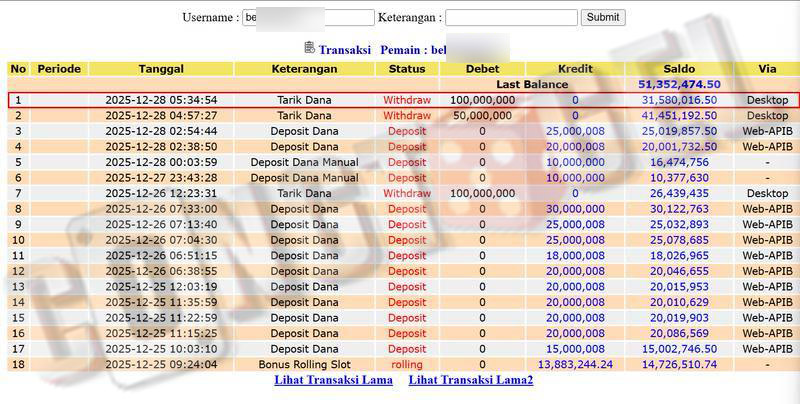
Task: Click the Tanggal column header
Action: click(x=161, y=69)
